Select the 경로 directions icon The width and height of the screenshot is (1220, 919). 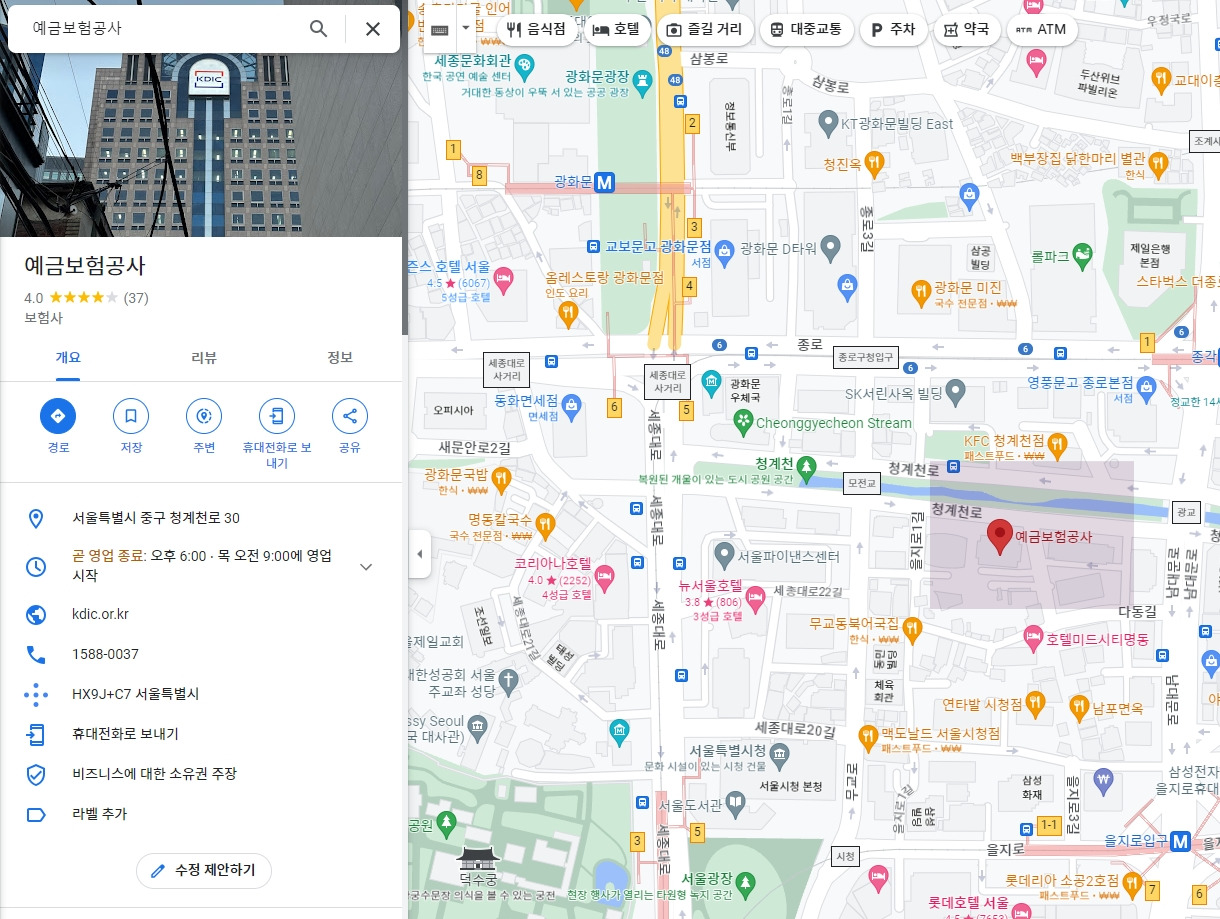tap(58, 416)
